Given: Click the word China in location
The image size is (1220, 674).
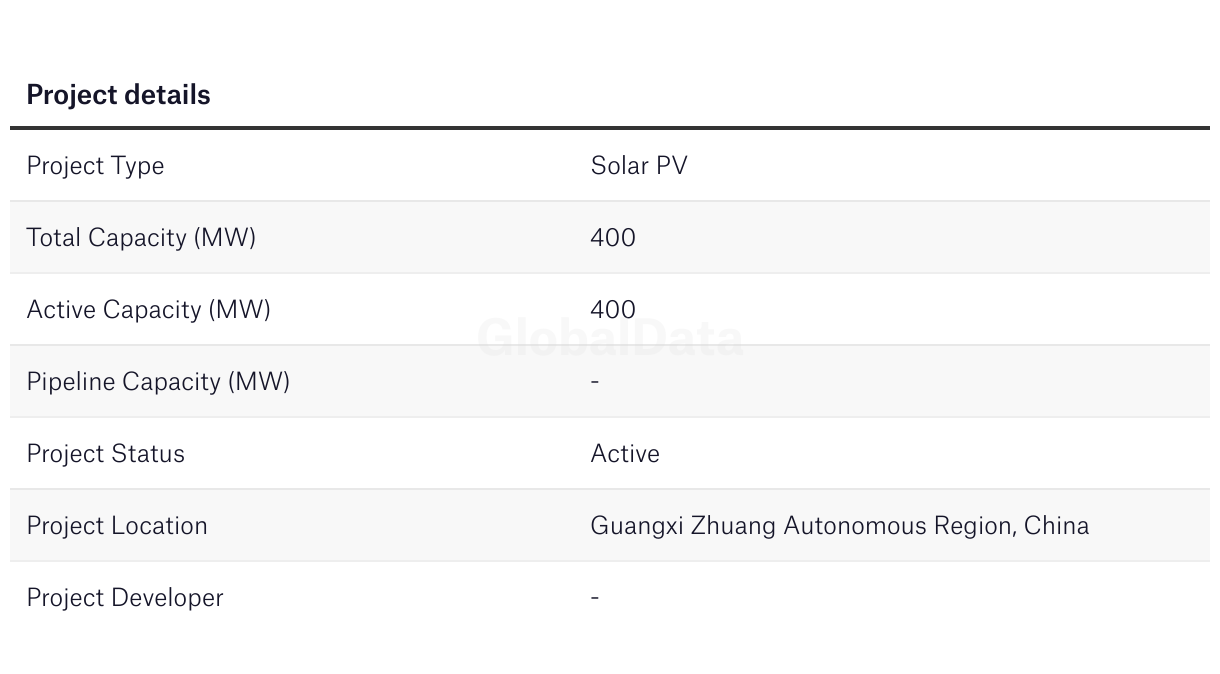Looking at the screenshot, I should [x=1057, y=525].
